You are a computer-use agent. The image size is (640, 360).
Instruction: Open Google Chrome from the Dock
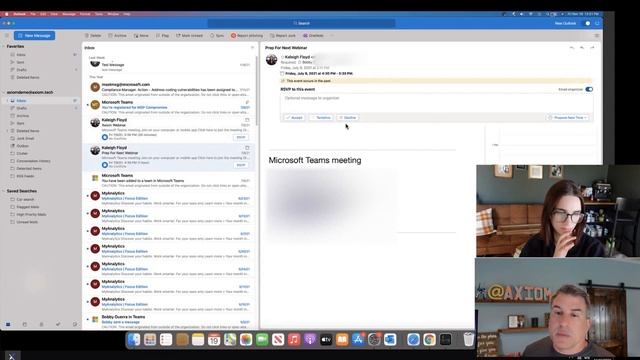tap(429, 340)
